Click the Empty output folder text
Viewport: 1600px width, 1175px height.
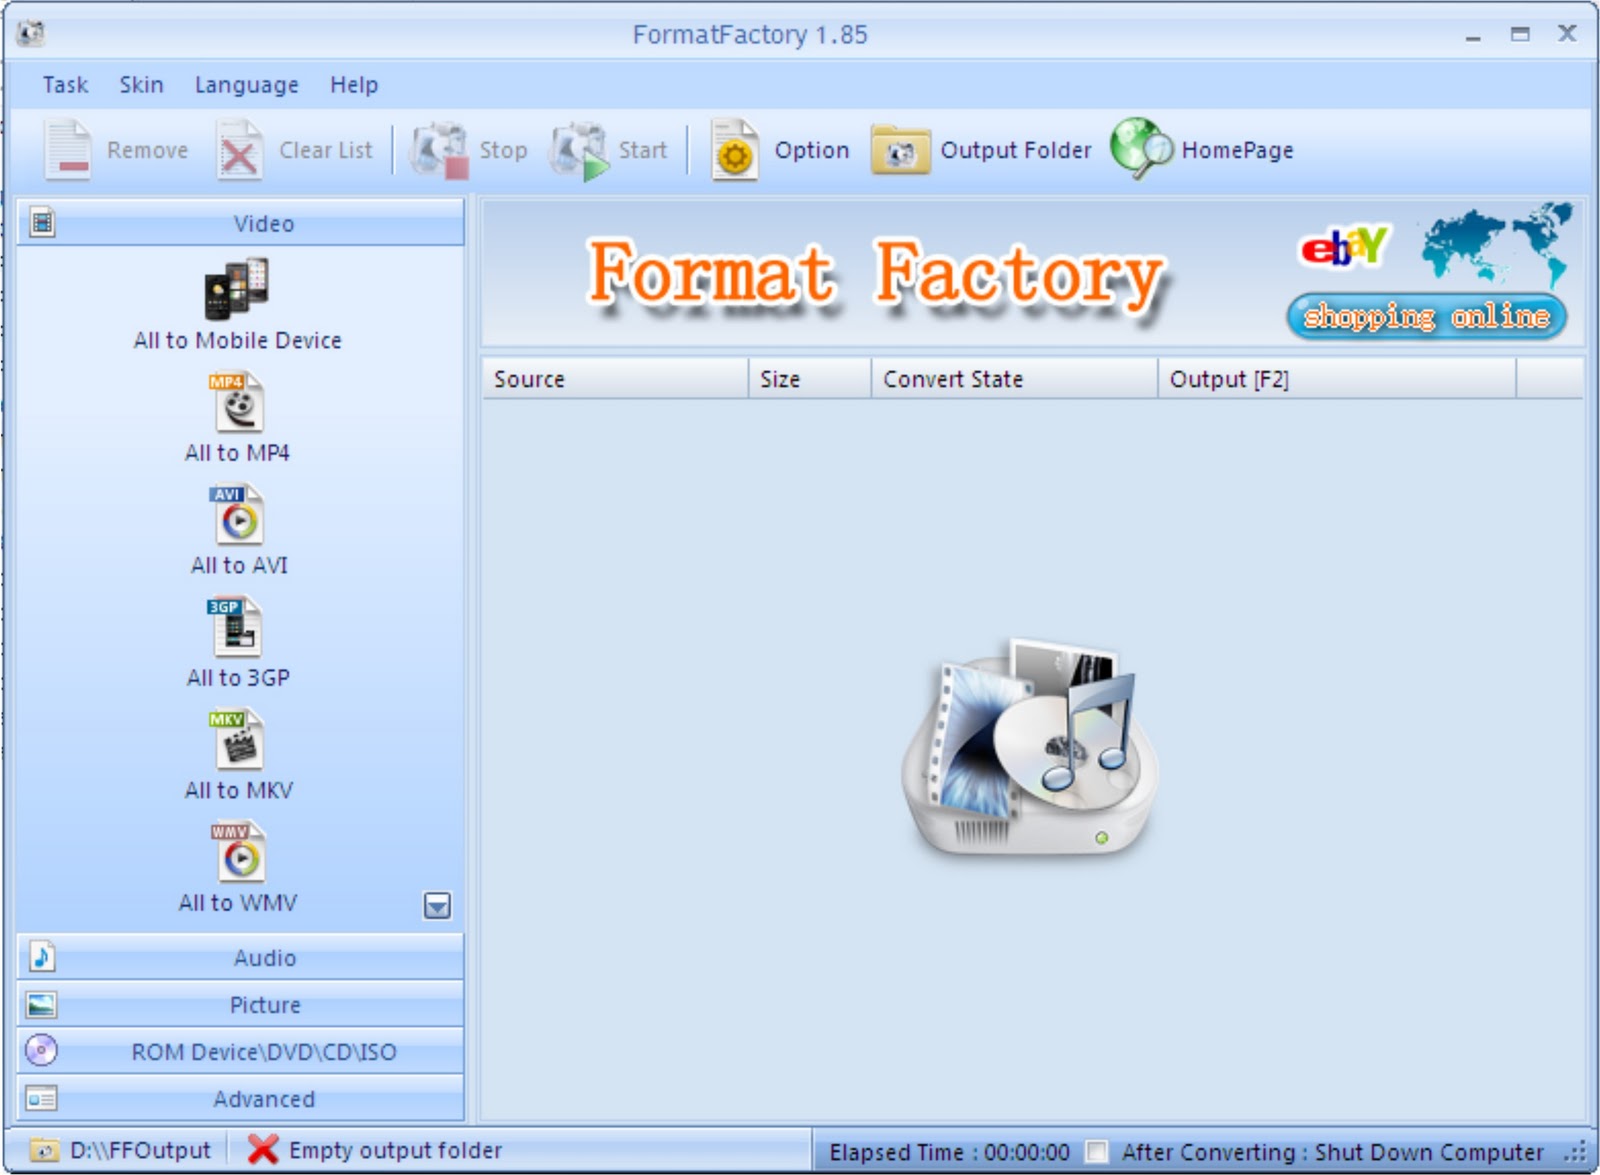(395, 1151)
